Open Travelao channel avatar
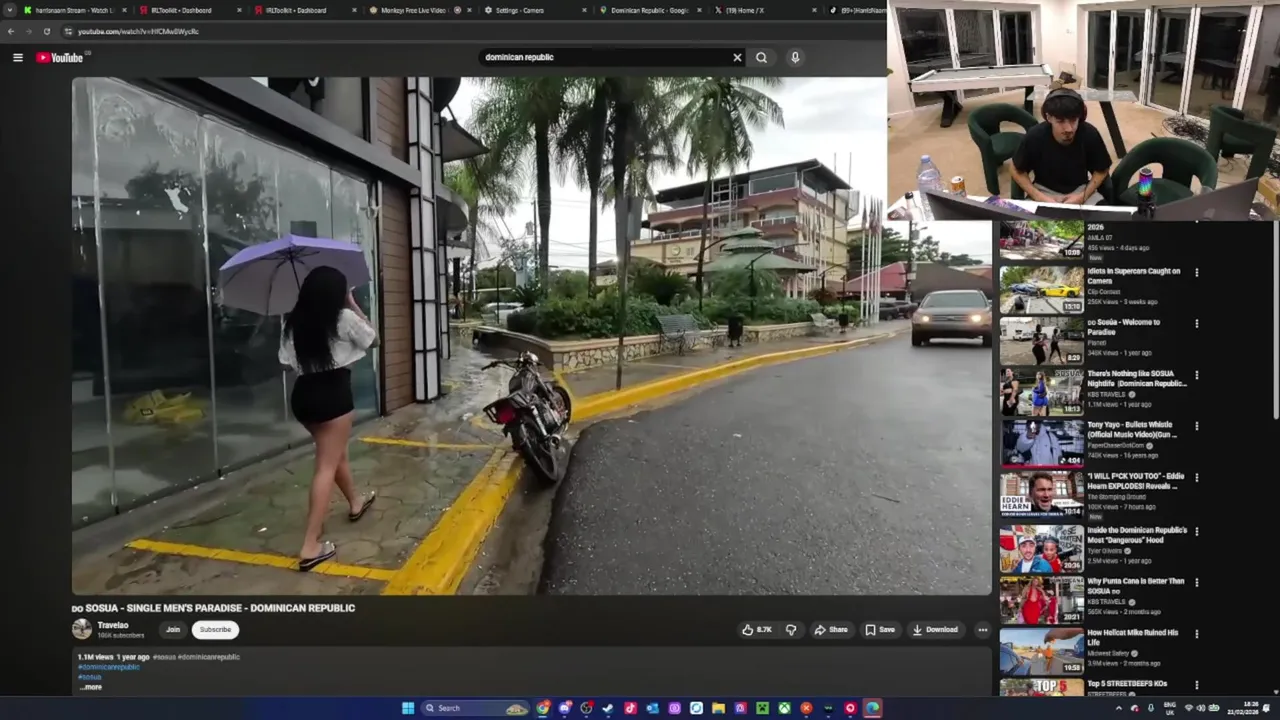This screenshot has width=1280, height=720. 82,629
